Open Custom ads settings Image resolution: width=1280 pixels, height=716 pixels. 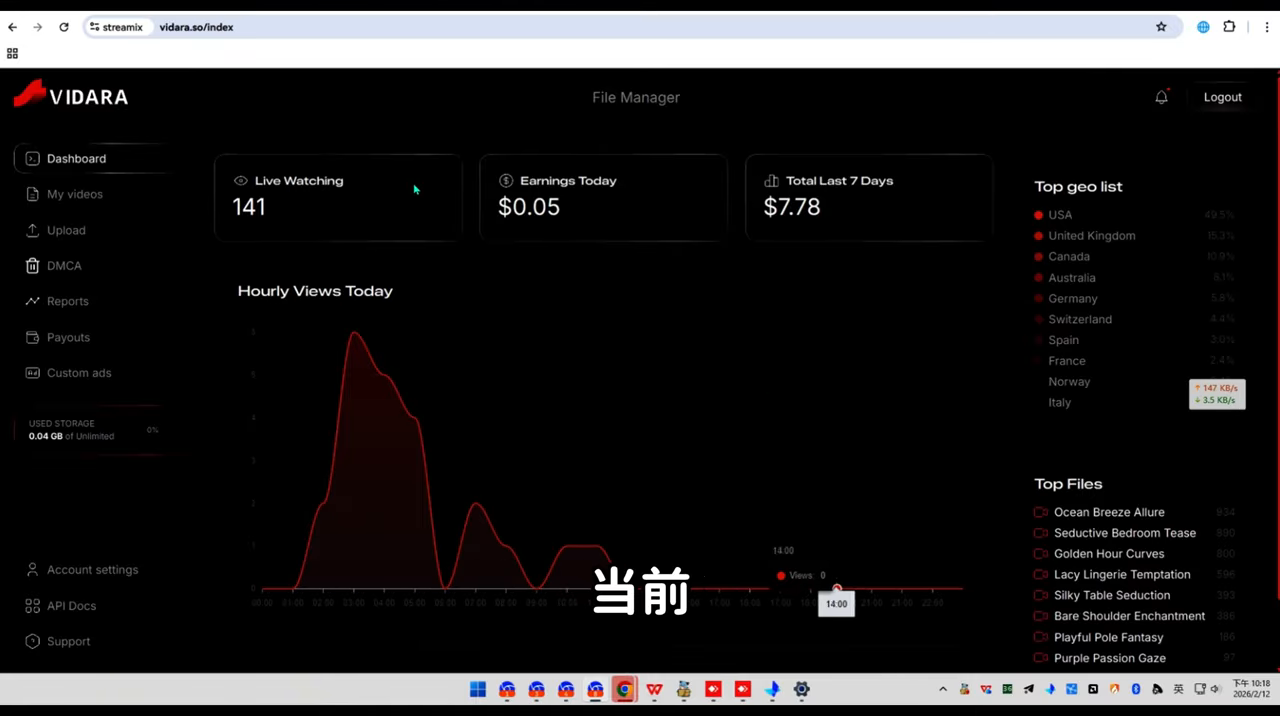79,373
